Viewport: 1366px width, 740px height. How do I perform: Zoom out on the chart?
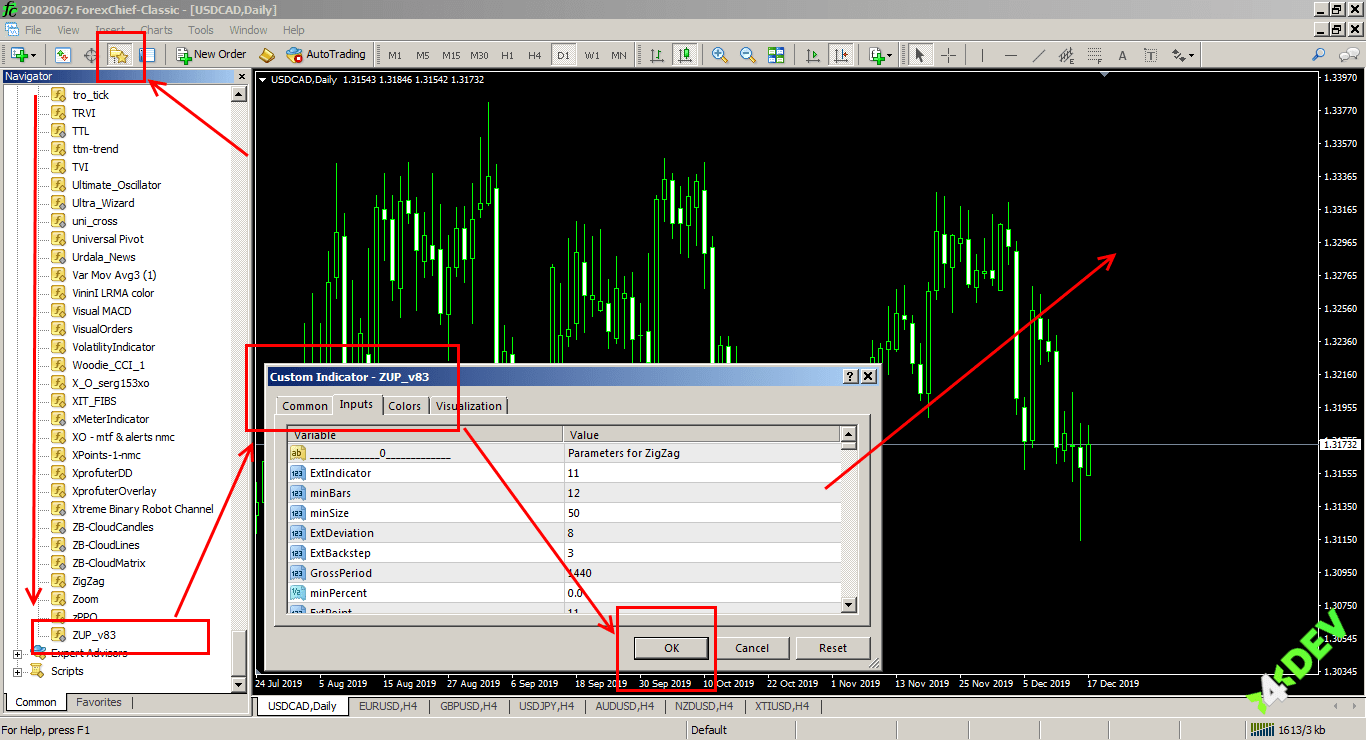[748, 55]
